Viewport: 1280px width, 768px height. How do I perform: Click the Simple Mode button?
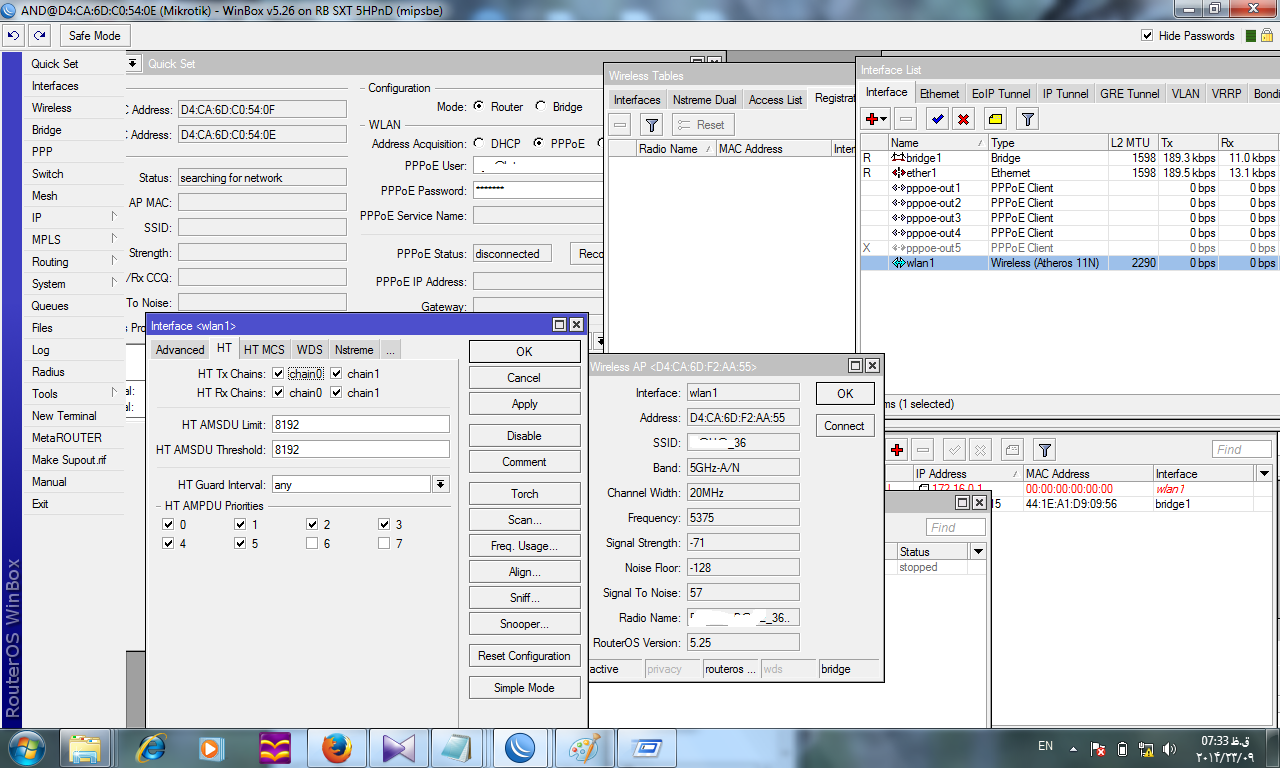[x=525, y=688]
